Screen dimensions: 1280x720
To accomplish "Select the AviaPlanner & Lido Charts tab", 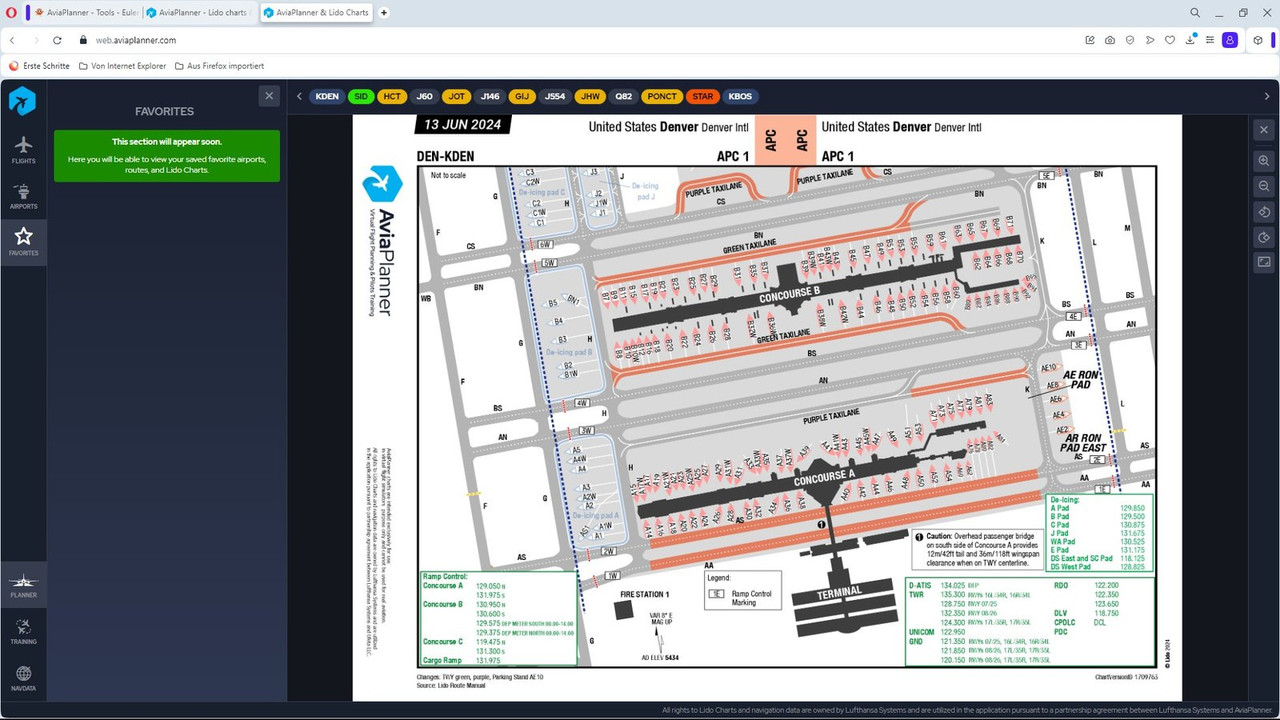I will click(x=316, y=13).
